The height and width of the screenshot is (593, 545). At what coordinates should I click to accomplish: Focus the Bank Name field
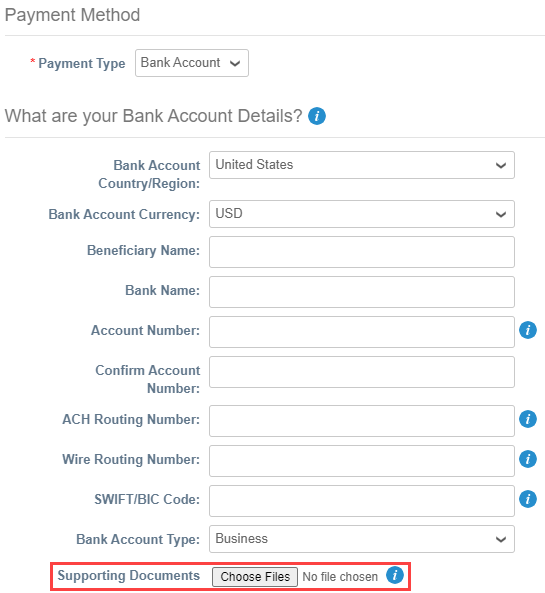pos(362,292)
